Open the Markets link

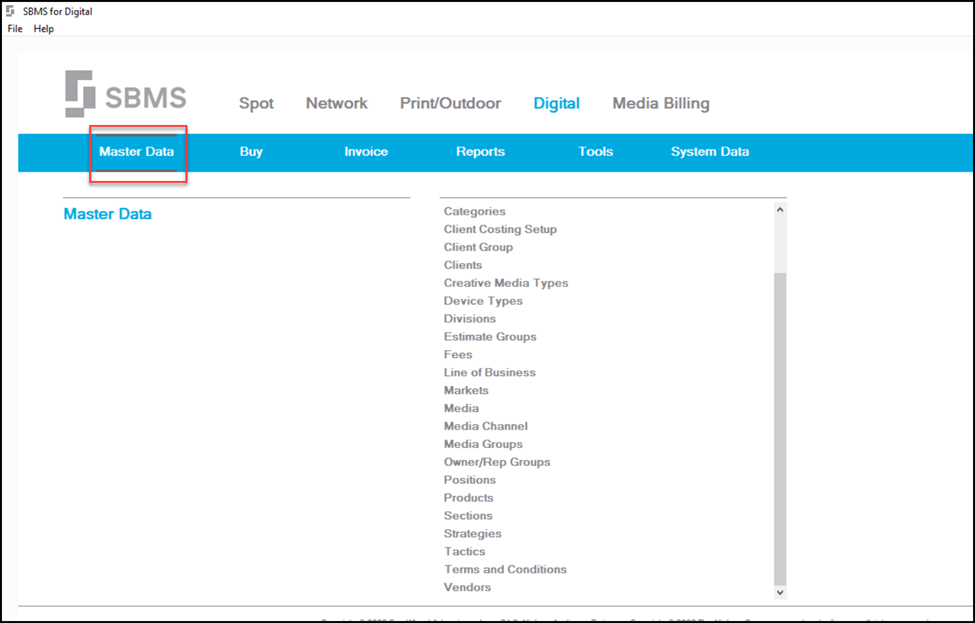coord(466,390)
